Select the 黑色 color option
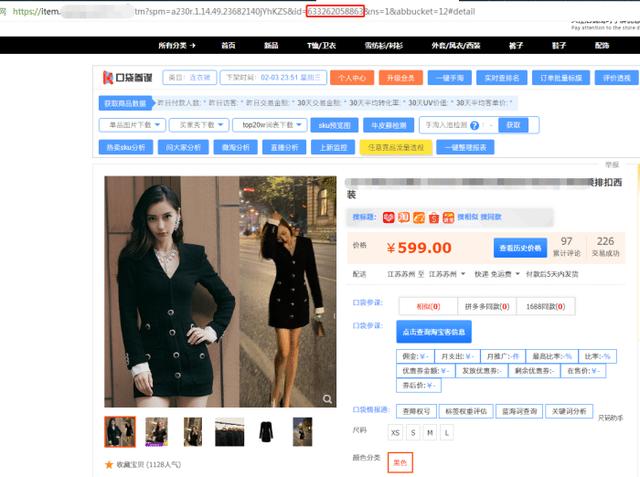Screen dimensions: 640x477 (x=400, y=462)
